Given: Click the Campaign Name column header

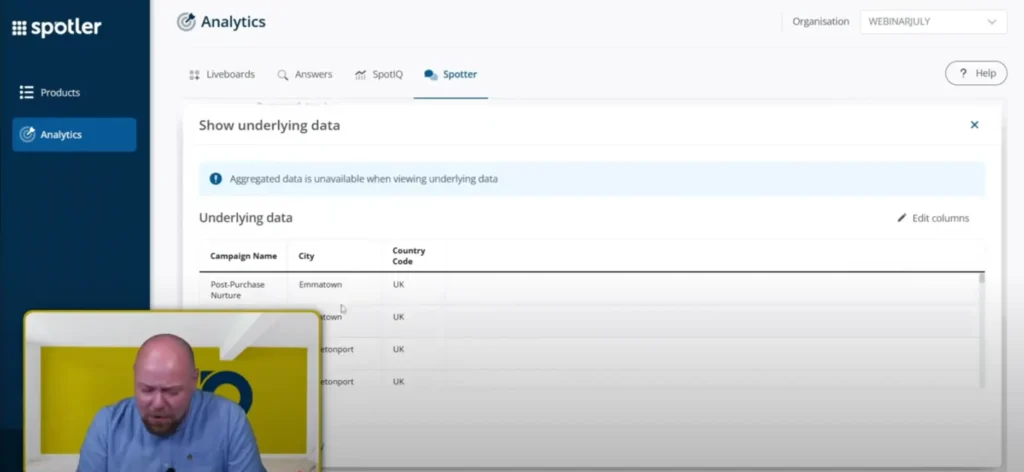Looking at the screenshot, I should (243, 256).
